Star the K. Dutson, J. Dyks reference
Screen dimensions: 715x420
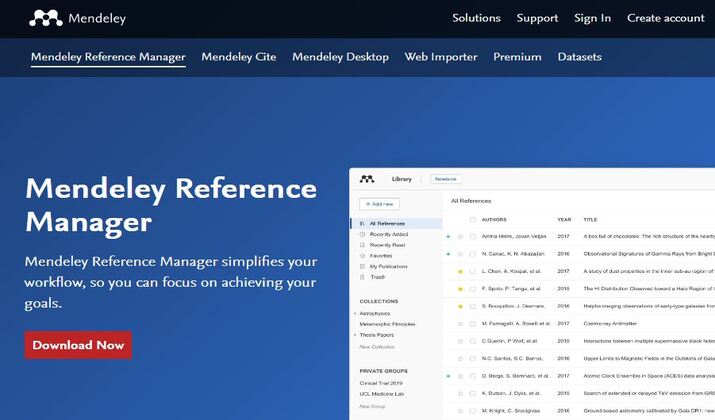tap(460, 394)
